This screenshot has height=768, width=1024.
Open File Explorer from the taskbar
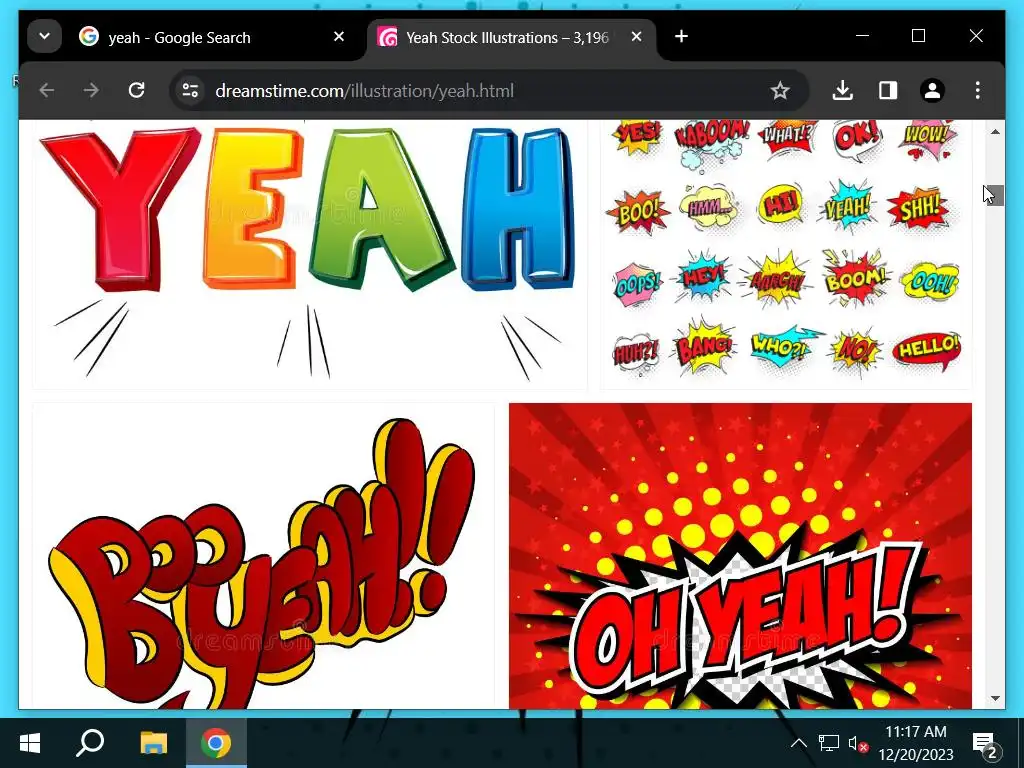click(153, 743)
